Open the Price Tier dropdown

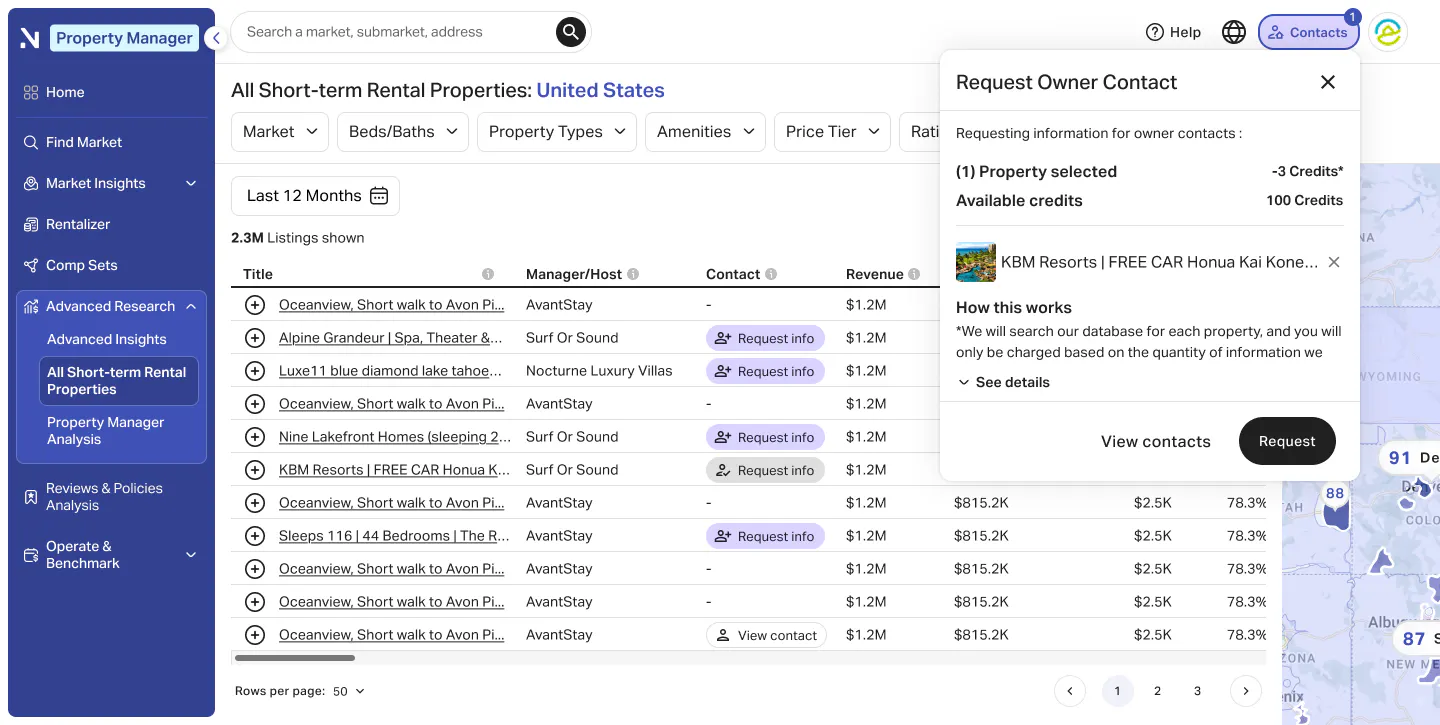(832, 132)
